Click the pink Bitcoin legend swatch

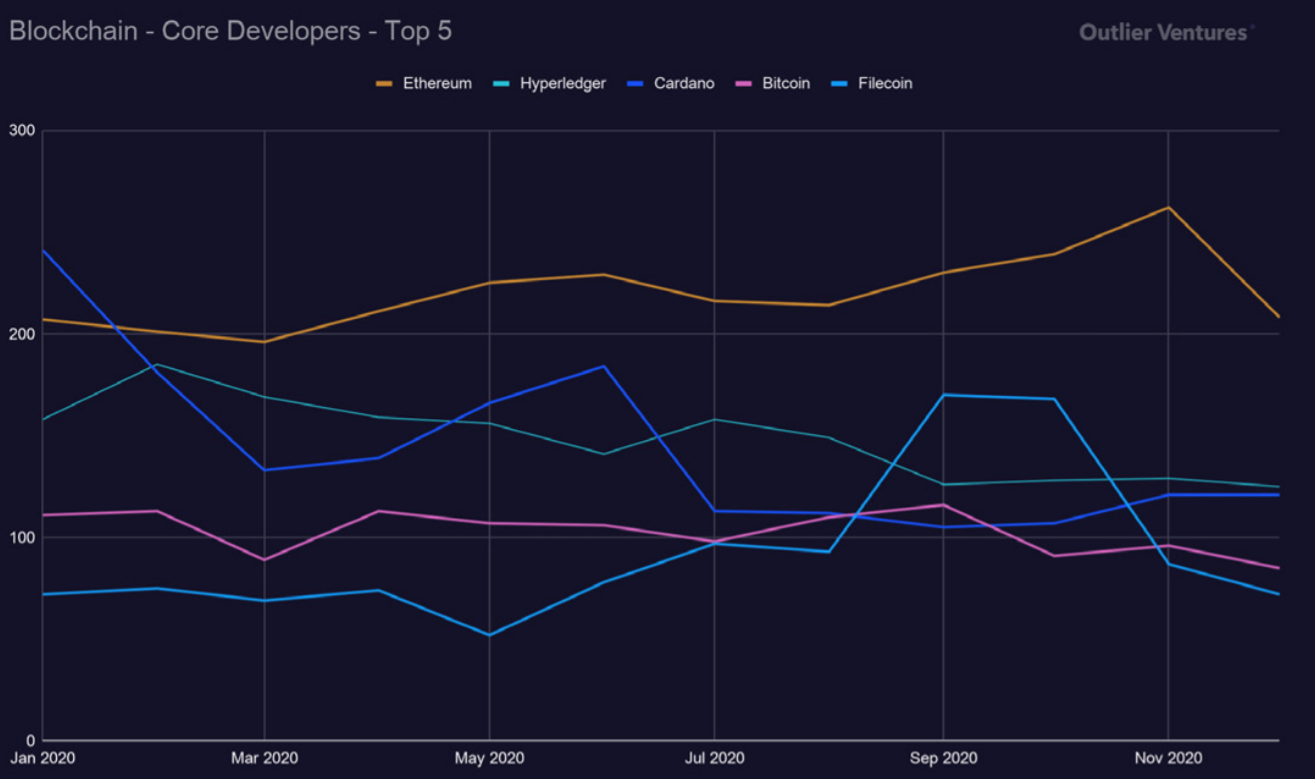(743, 84)
